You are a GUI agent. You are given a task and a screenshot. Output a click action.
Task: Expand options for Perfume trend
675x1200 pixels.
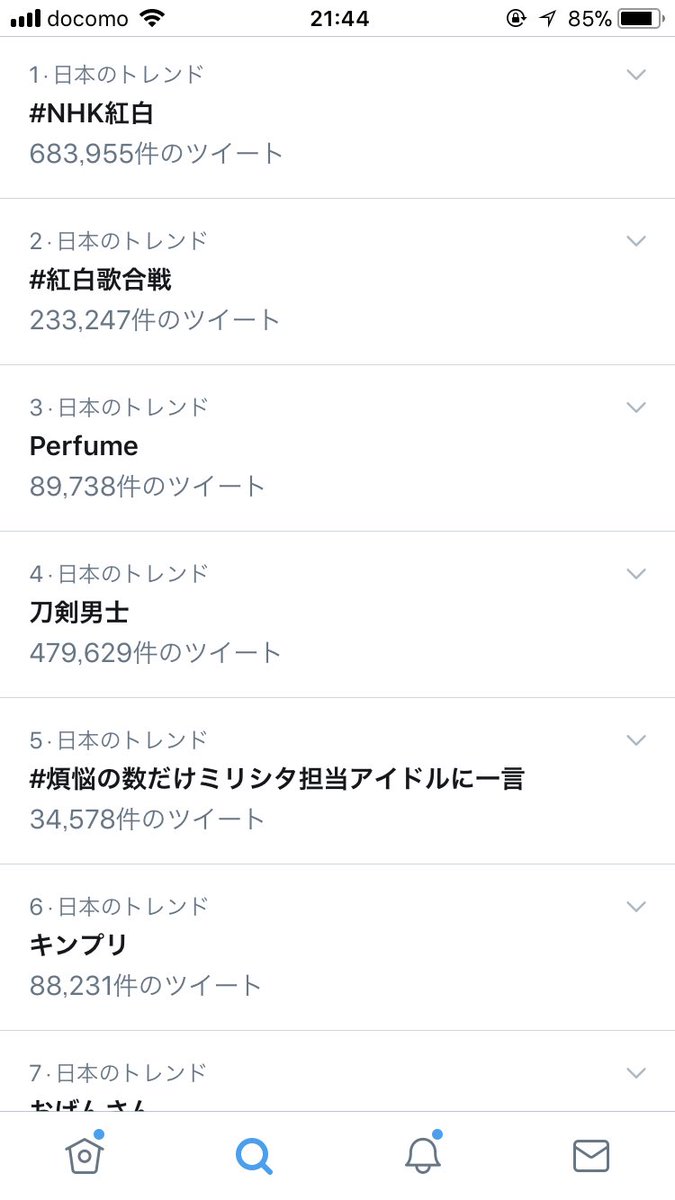click(x=636, y=407)
